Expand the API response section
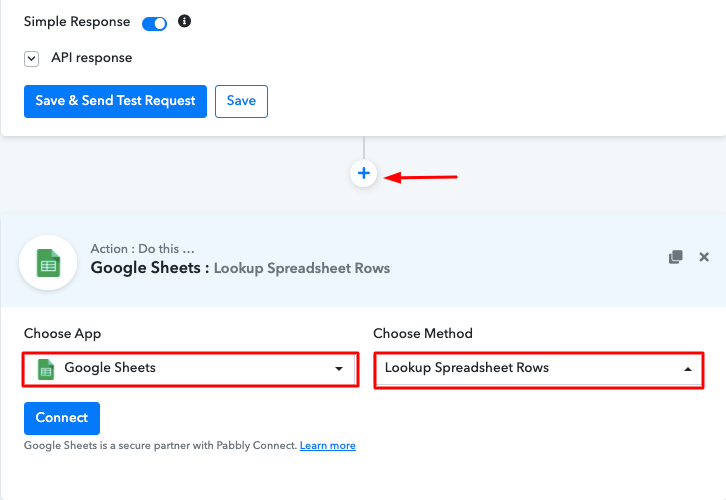The image size is (726, 500). pyautogui.click(x=31, y=59)
